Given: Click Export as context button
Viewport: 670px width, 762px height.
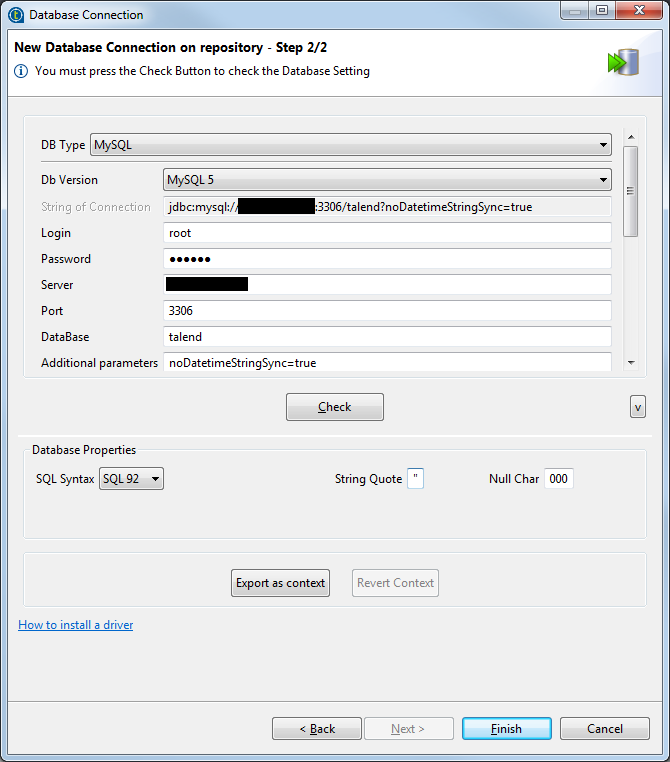Looking at the screenshot, I should coord(280,583).
